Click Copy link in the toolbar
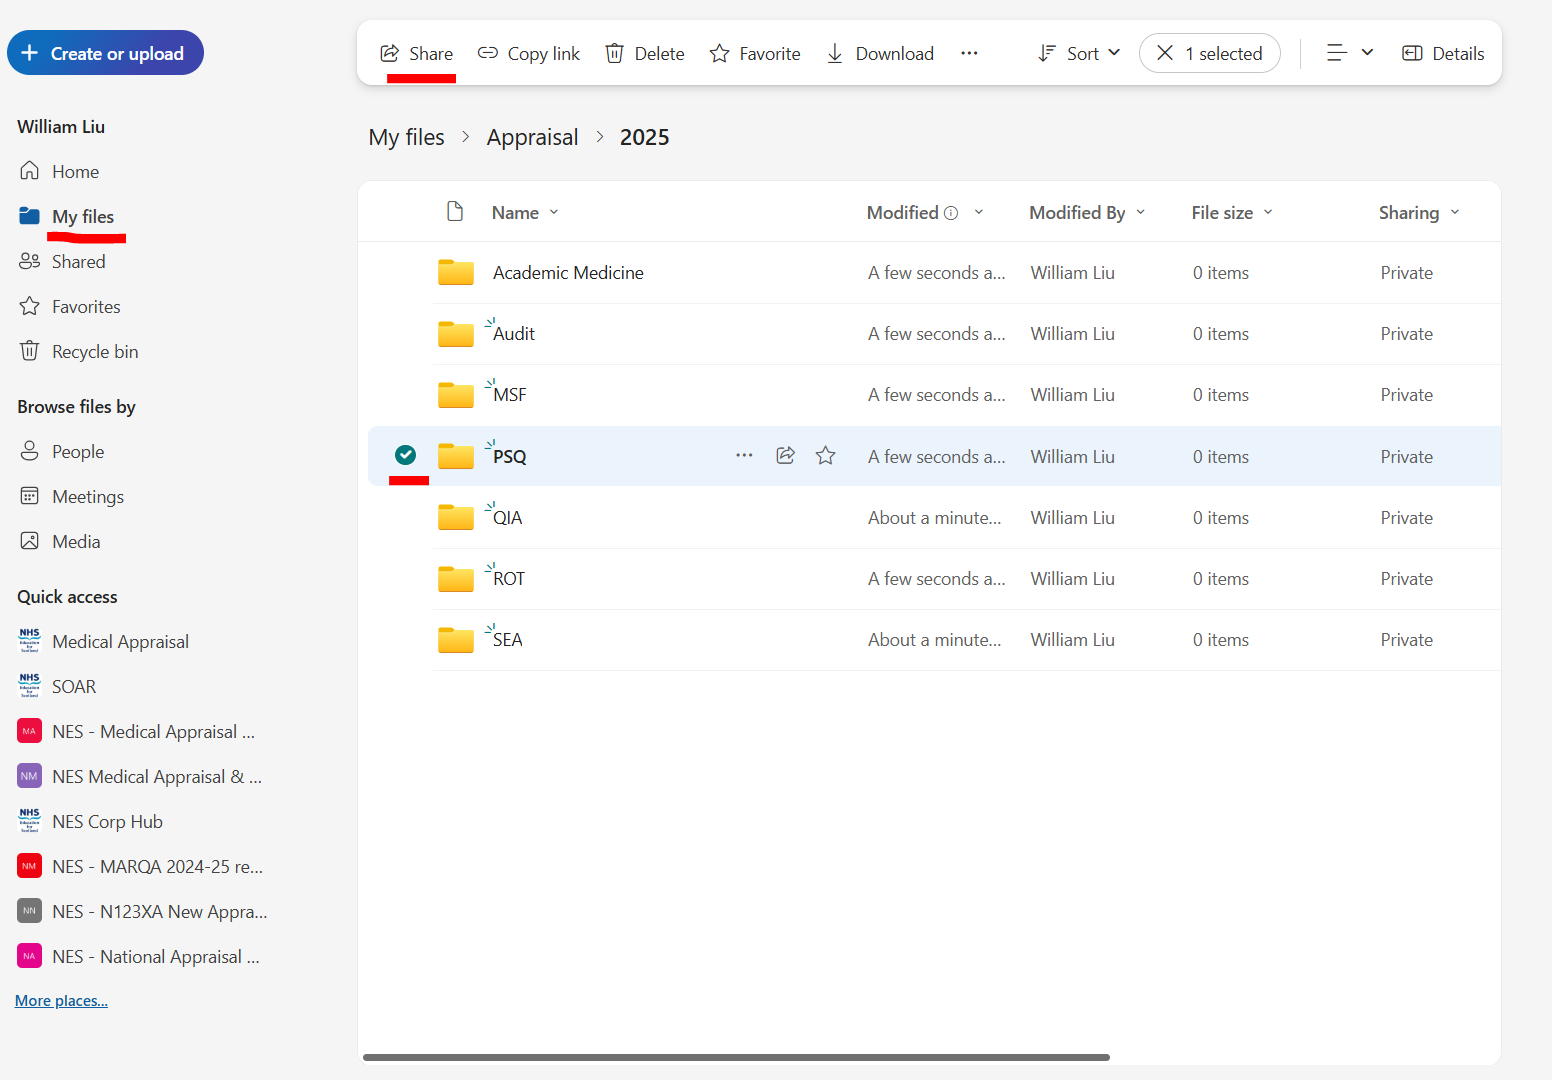This screenshot has height=1080, width=1552. [529, 54]
